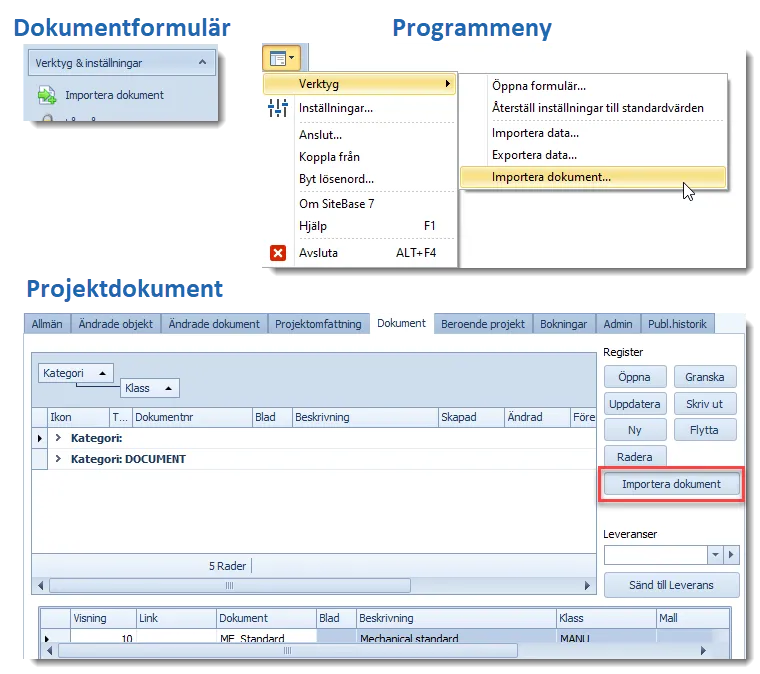The width and height of the screenshot is (760, 674).
Task: Select the ME_Standard document cell
Action: point(267,637)
